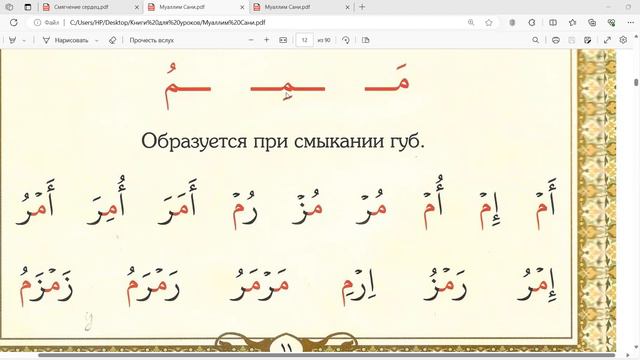Select the PDF highlight tool
This screenshot has width=640, height=360.
tap(13, 40)
